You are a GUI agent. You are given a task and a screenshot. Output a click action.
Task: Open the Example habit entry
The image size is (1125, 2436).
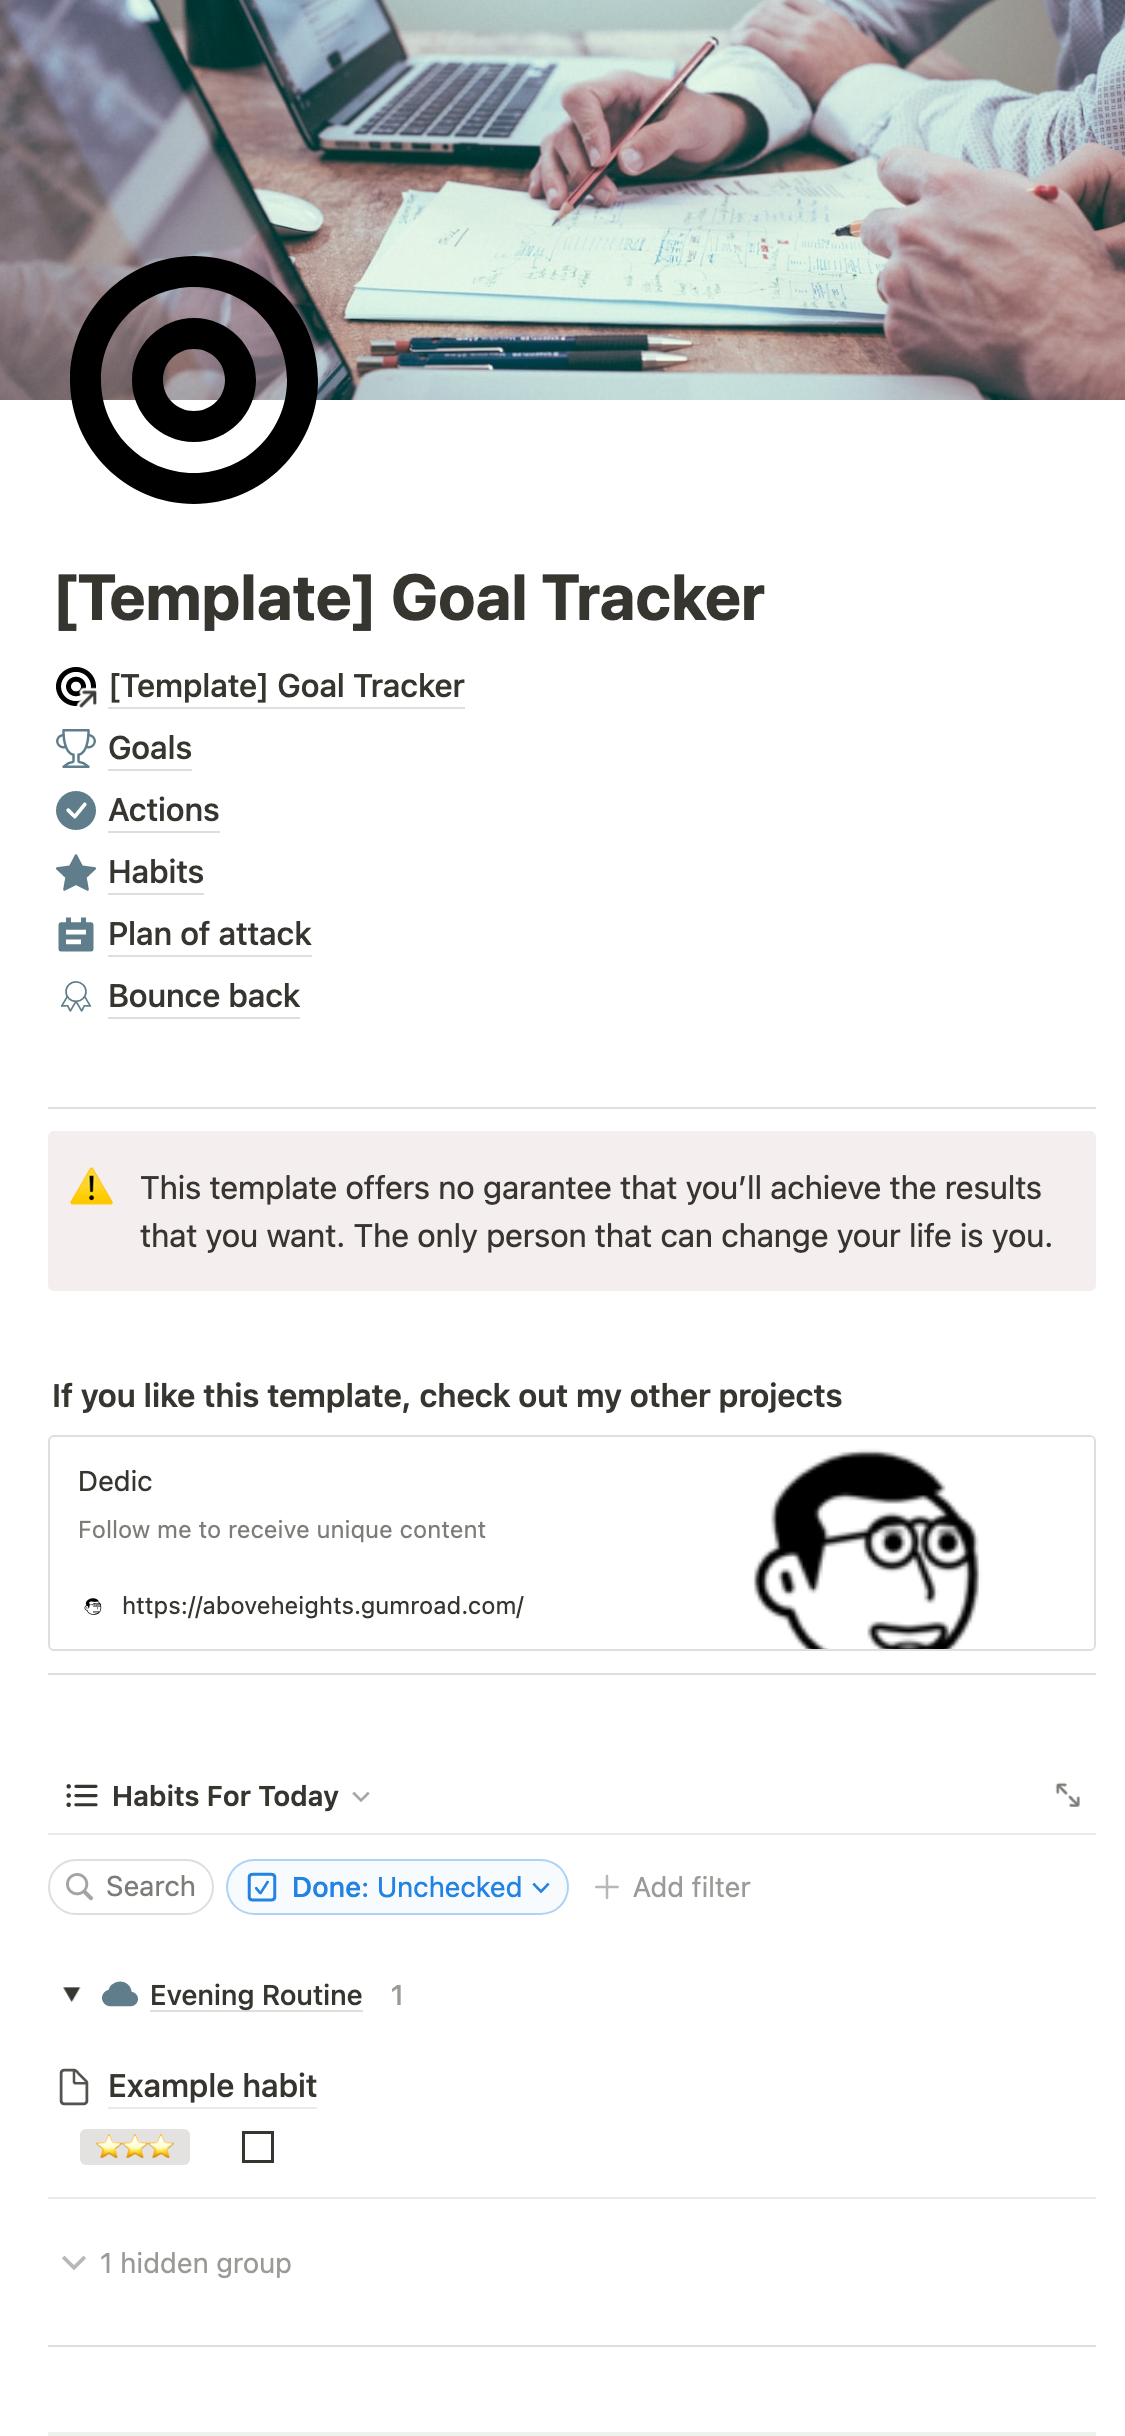click(x=212, y=2086)
